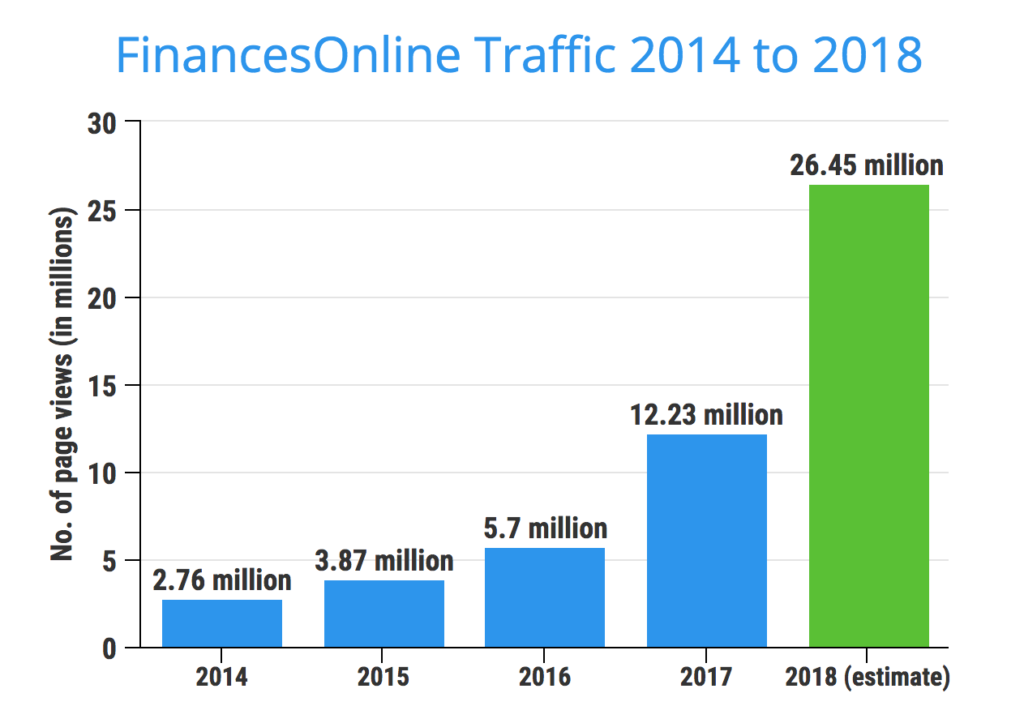The width and height of the screenshot is (1024, 723).
Task: Select the y-axis tick value "25"
Action: point(103,211)
